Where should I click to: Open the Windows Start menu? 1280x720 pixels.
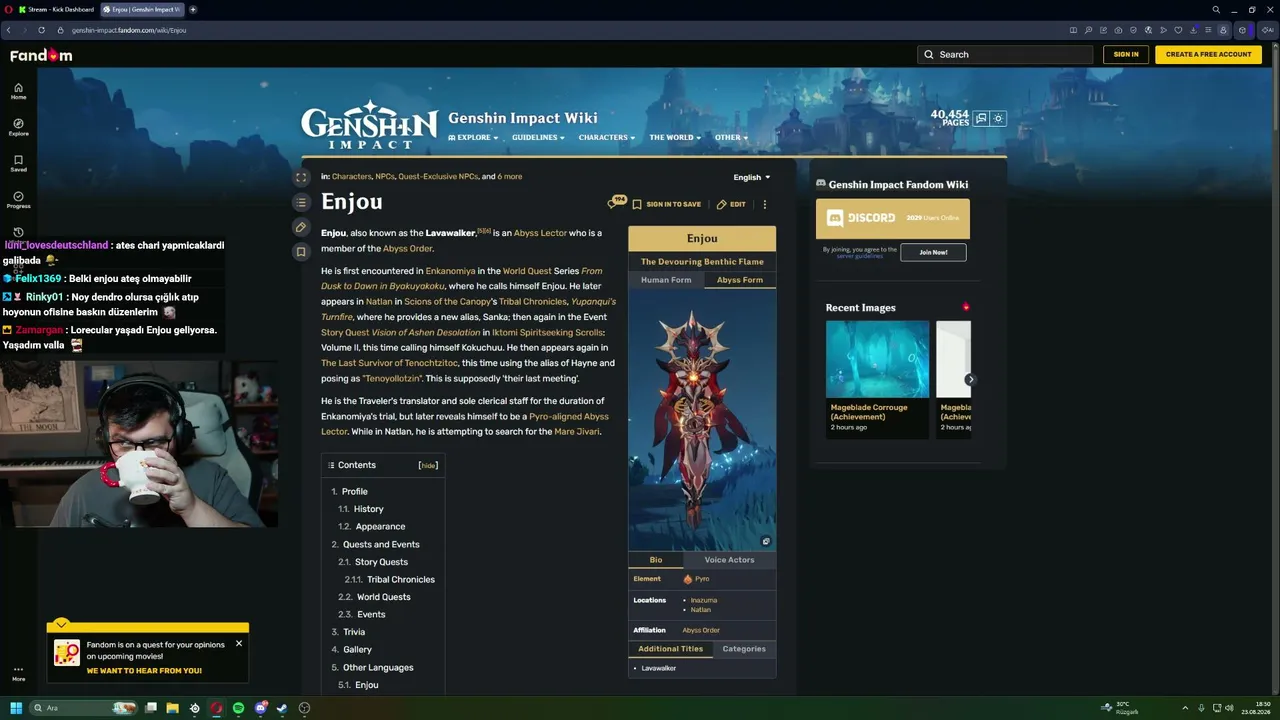click(16, 708)
